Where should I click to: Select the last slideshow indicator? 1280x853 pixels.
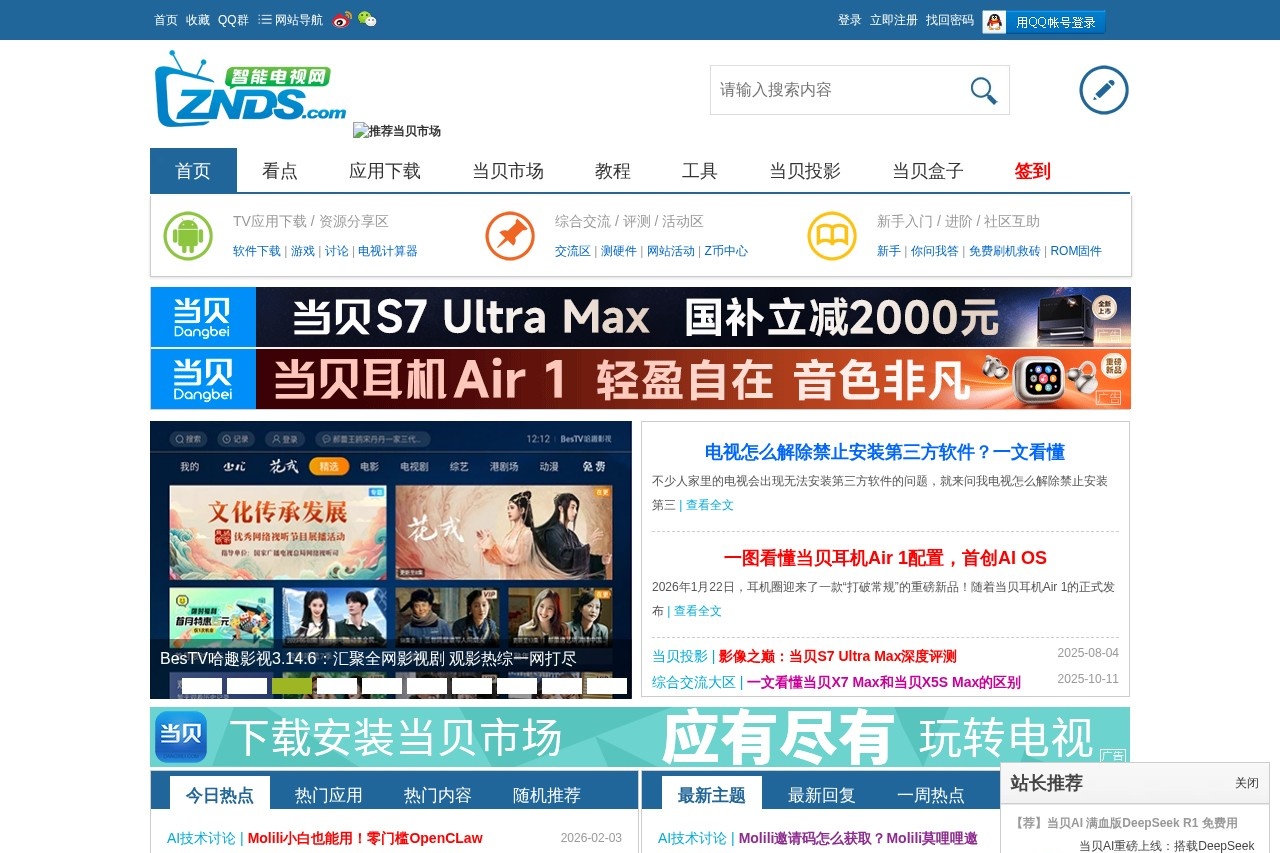607,686
